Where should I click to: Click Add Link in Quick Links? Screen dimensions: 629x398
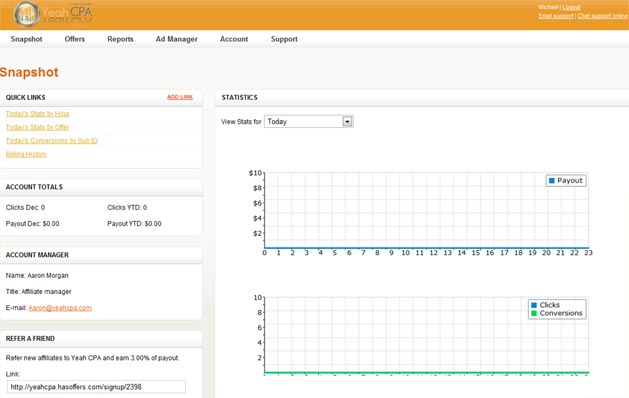(180, 97)
